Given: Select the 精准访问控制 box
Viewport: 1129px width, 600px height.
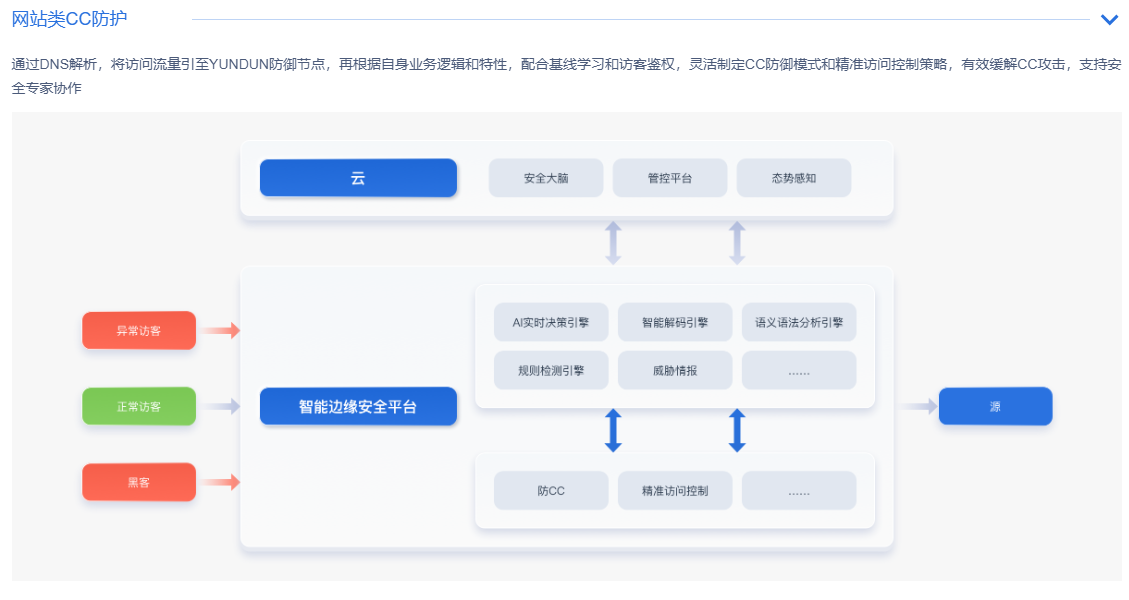Looking at the screenshot, I should (675, 491).
